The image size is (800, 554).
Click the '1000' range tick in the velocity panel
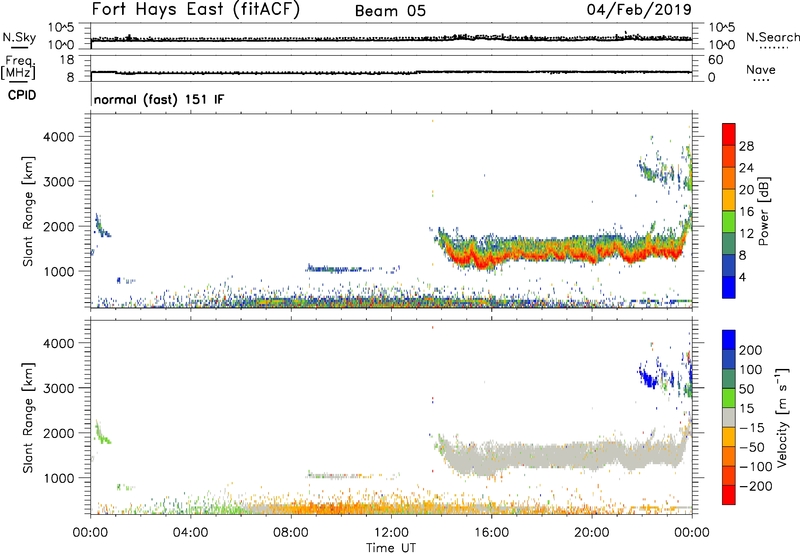tap(59, 478)
